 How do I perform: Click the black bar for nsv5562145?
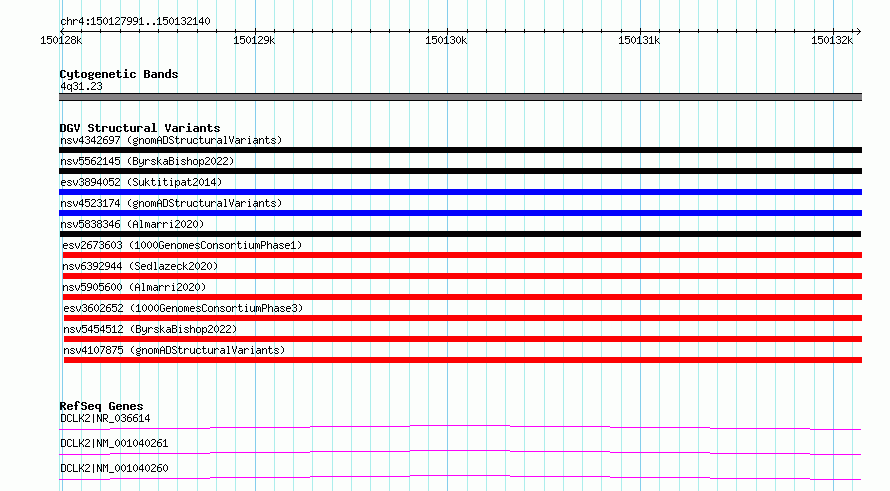[x=460, y=171]
